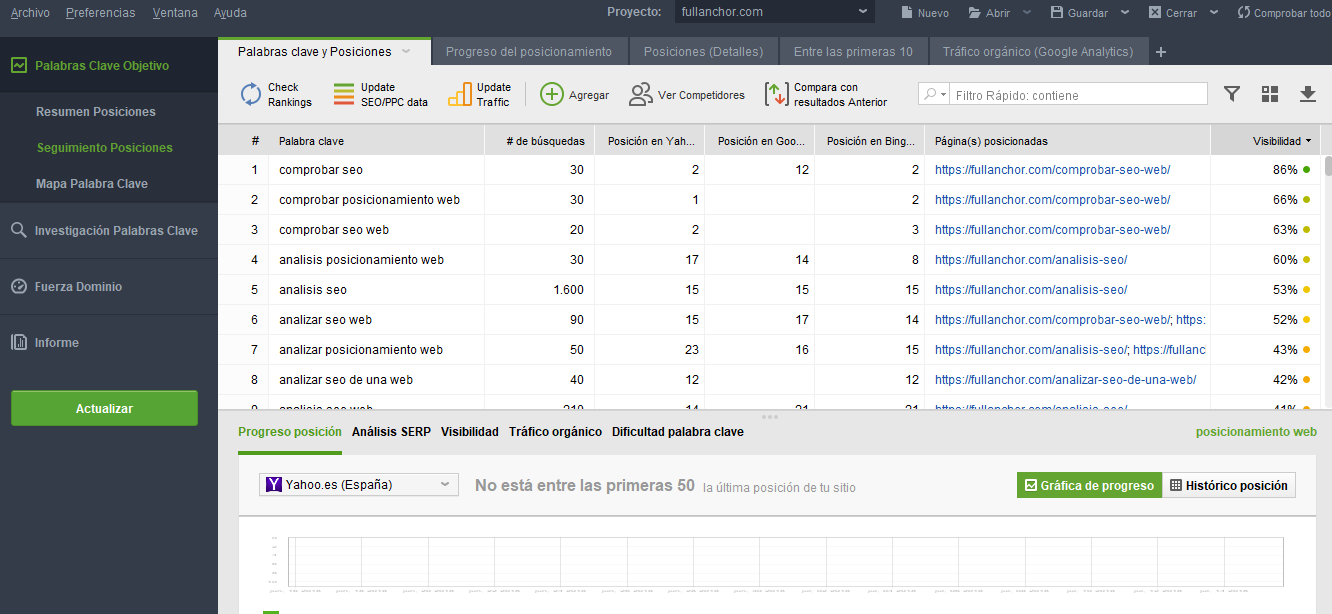Switch to Progreso del posicionamiento tab

click(x=529, y=52)
